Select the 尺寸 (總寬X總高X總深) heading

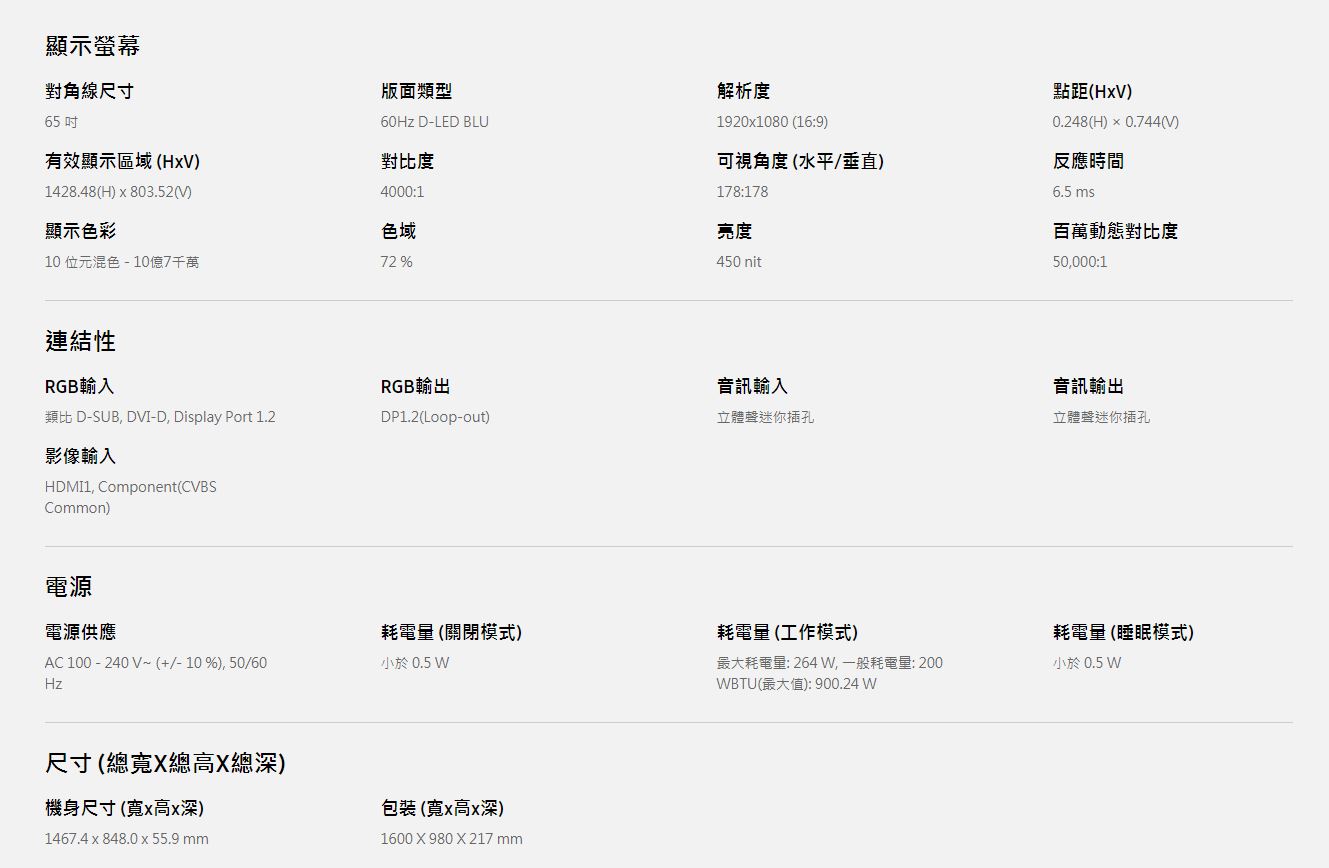165,764
